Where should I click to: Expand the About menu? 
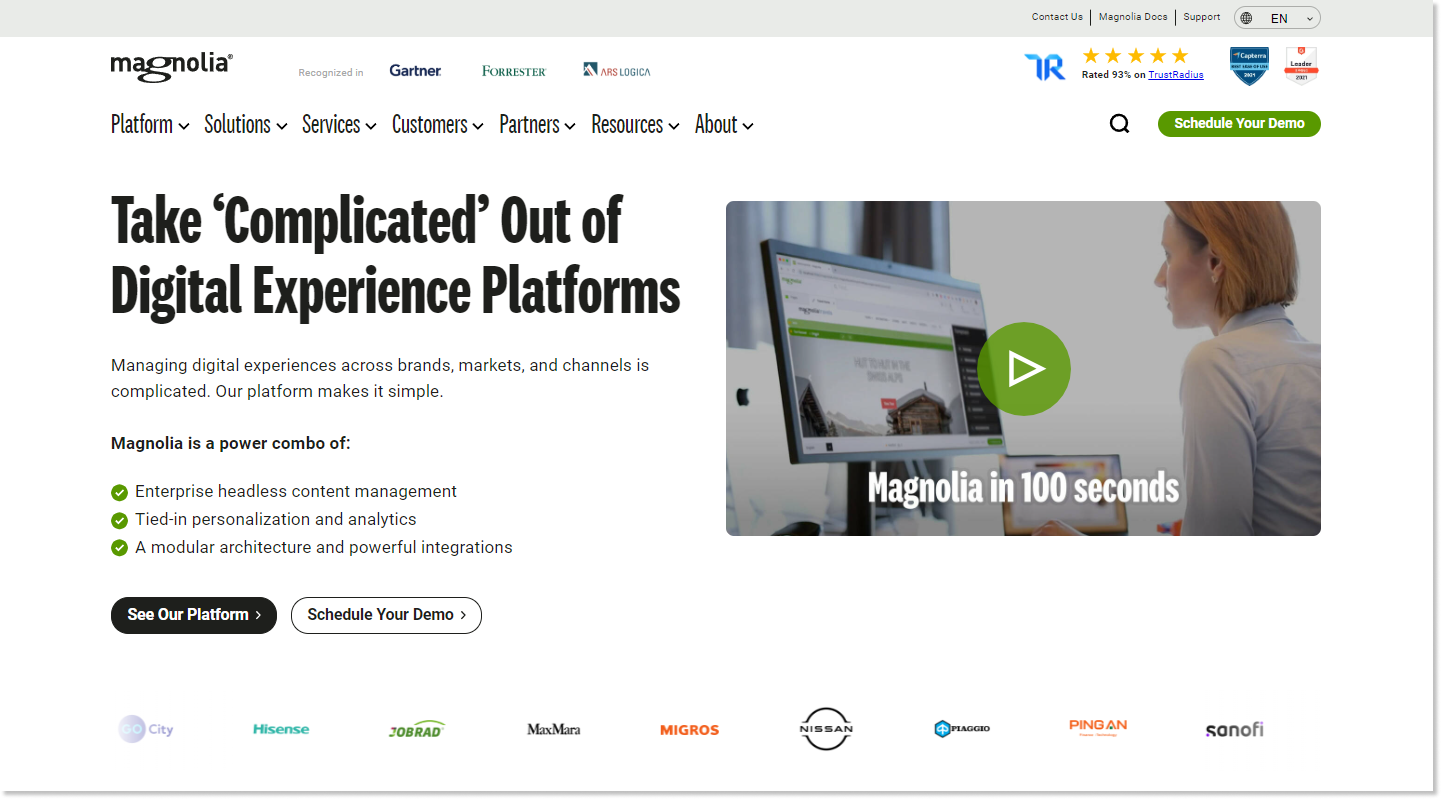point(724,125)
